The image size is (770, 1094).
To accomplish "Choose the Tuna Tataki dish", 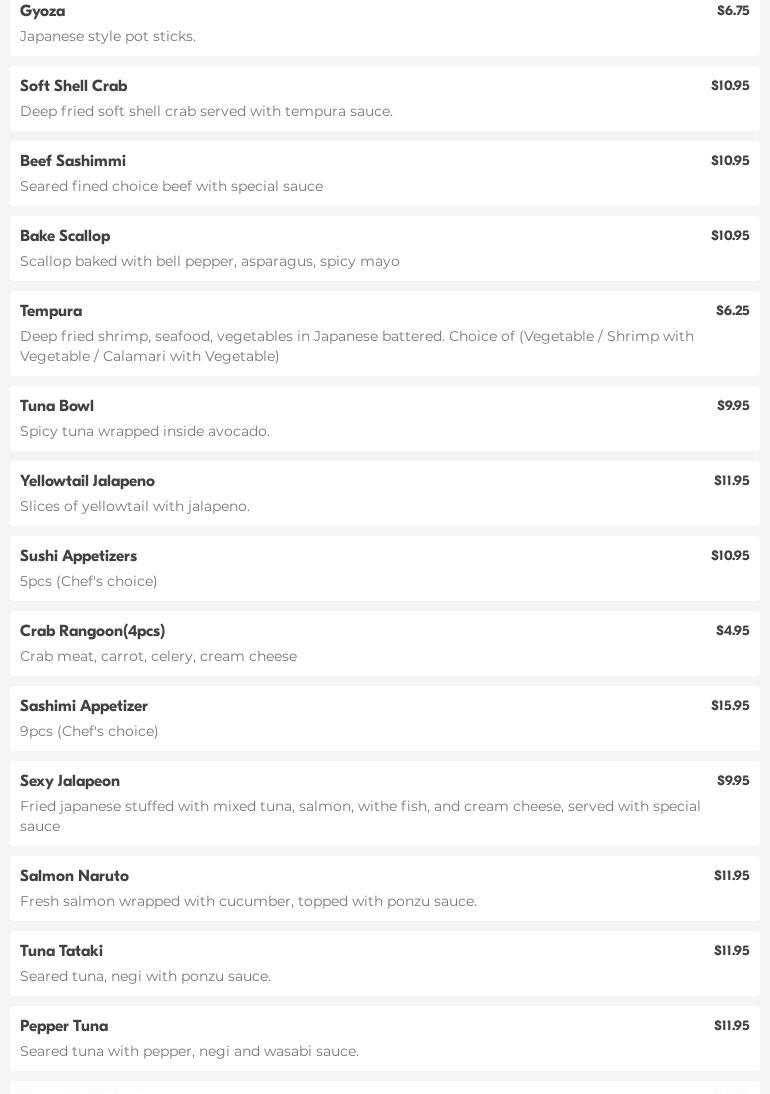I will coord(61,951).
